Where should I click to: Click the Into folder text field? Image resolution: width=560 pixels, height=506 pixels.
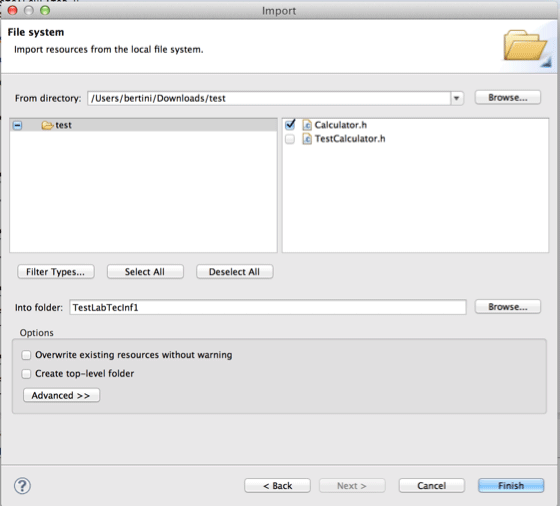coord(268,307)
